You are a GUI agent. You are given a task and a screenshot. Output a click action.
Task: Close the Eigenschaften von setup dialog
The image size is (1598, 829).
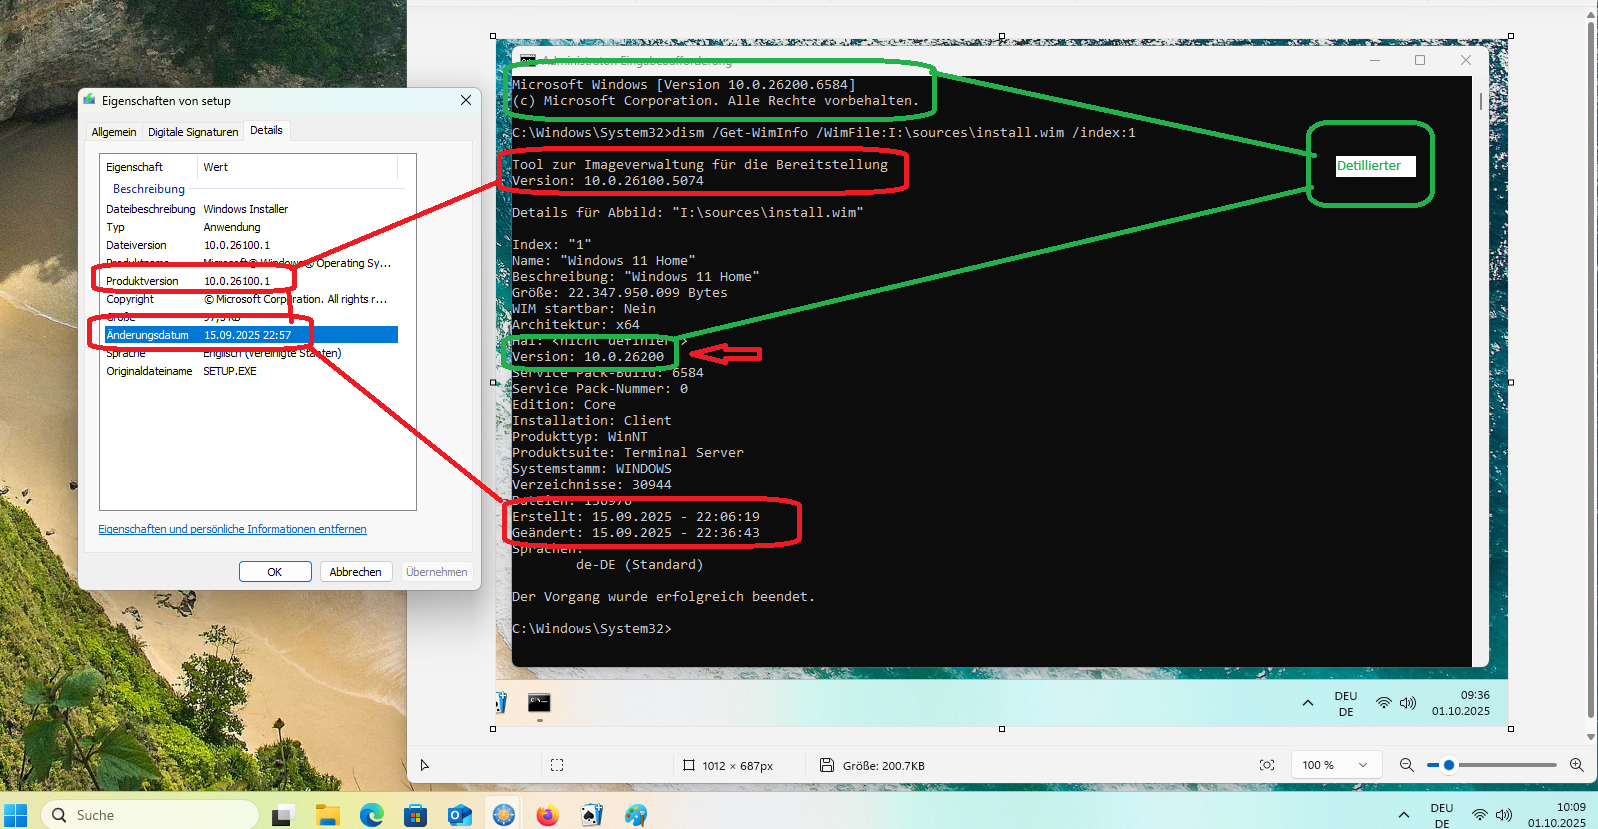tap(466, 100)
